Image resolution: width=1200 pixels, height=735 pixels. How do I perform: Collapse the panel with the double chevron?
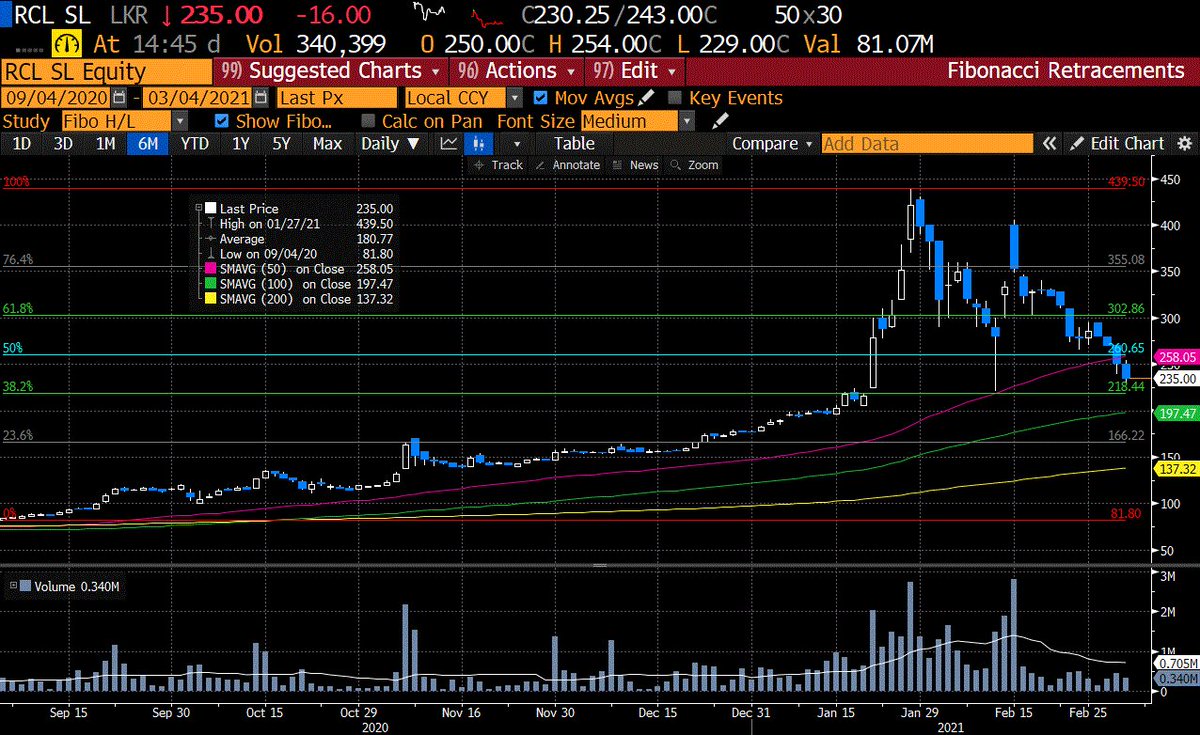(x=1049, y=144)
